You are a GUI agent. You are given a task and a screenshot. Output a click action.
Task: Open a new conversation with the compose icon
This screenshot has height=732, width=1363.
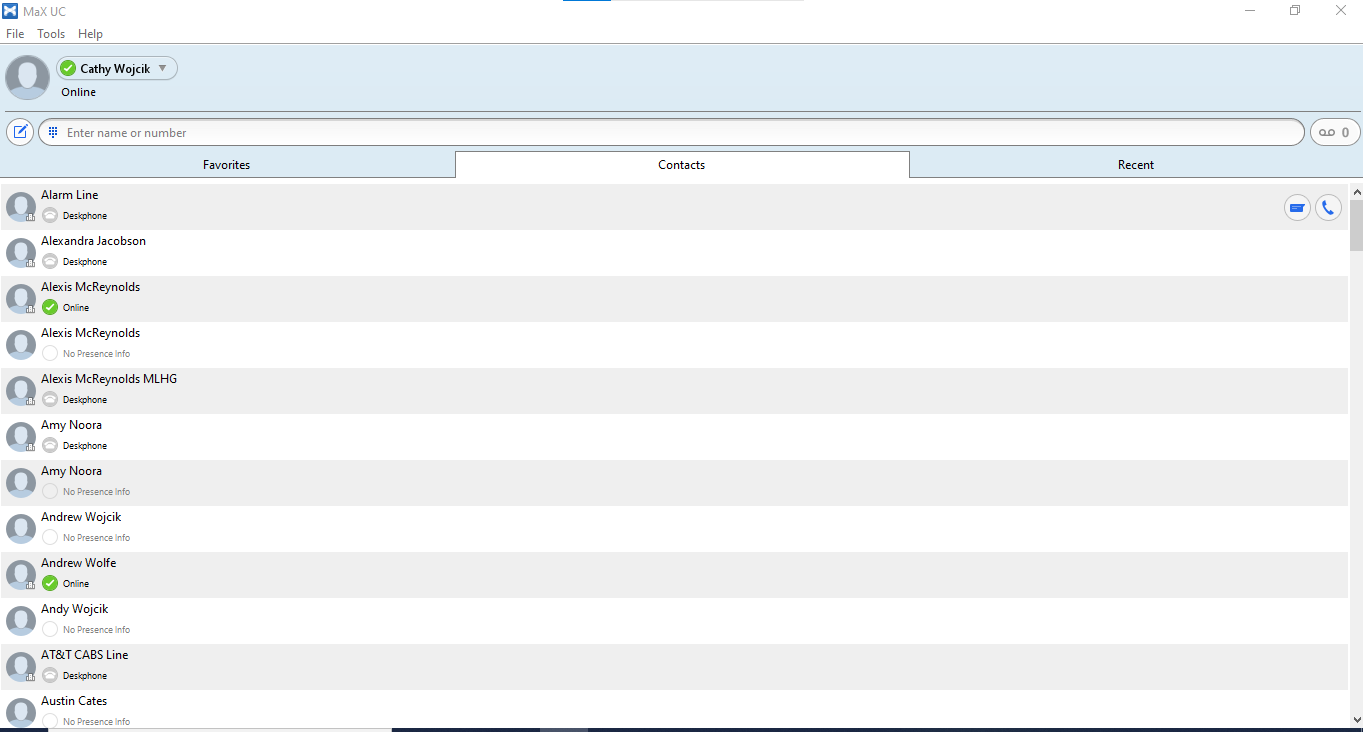coord(20,131)
